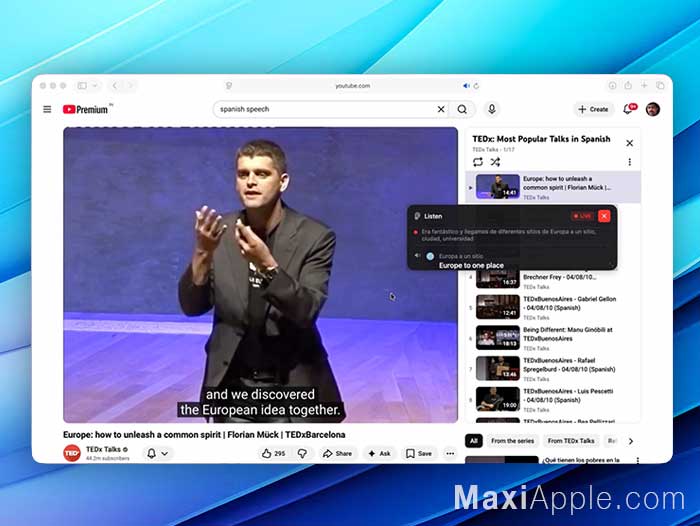This screenshot has height=526, width=700.
Task: Close the TEDx playlist panel
Action: (x=629, y=143)
